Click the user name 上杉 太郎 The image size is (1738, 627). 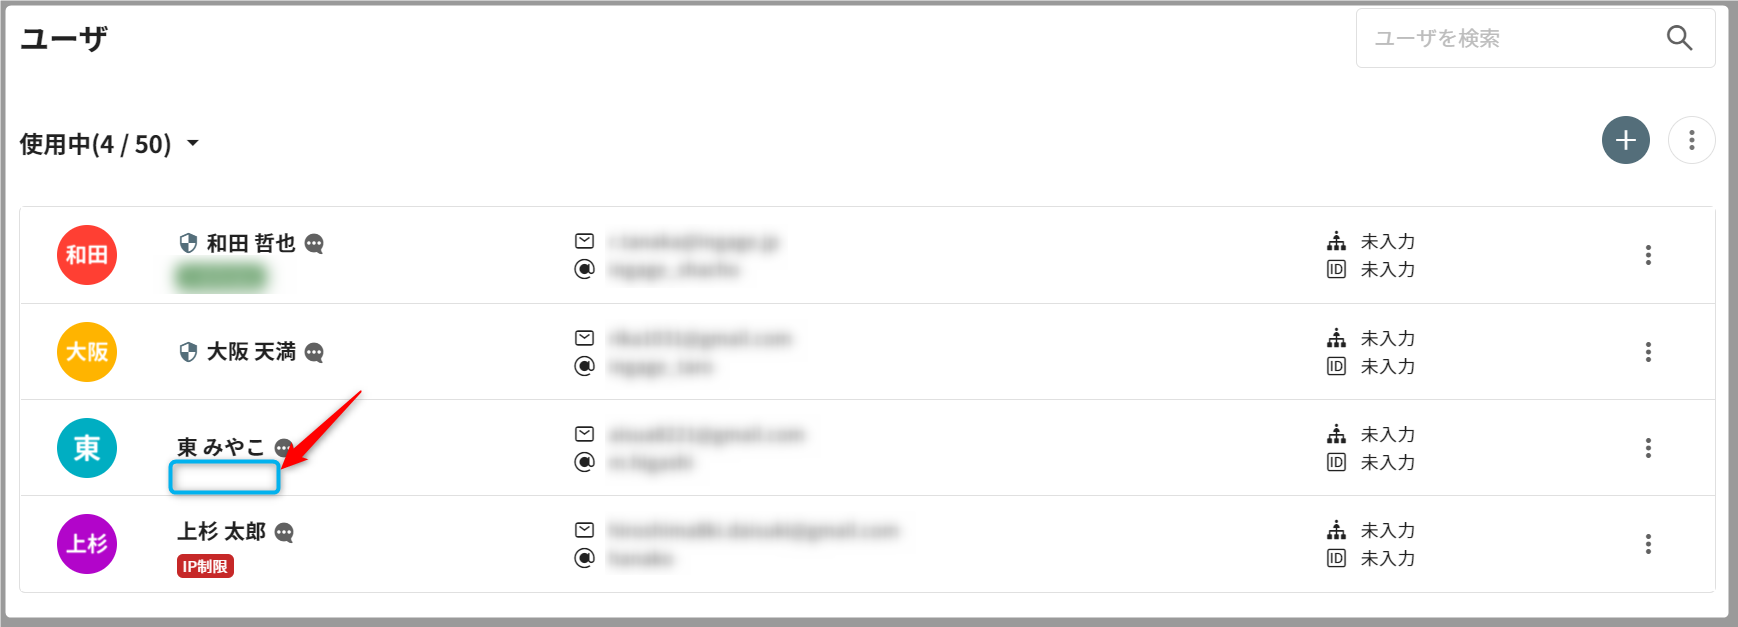[221, 531]
